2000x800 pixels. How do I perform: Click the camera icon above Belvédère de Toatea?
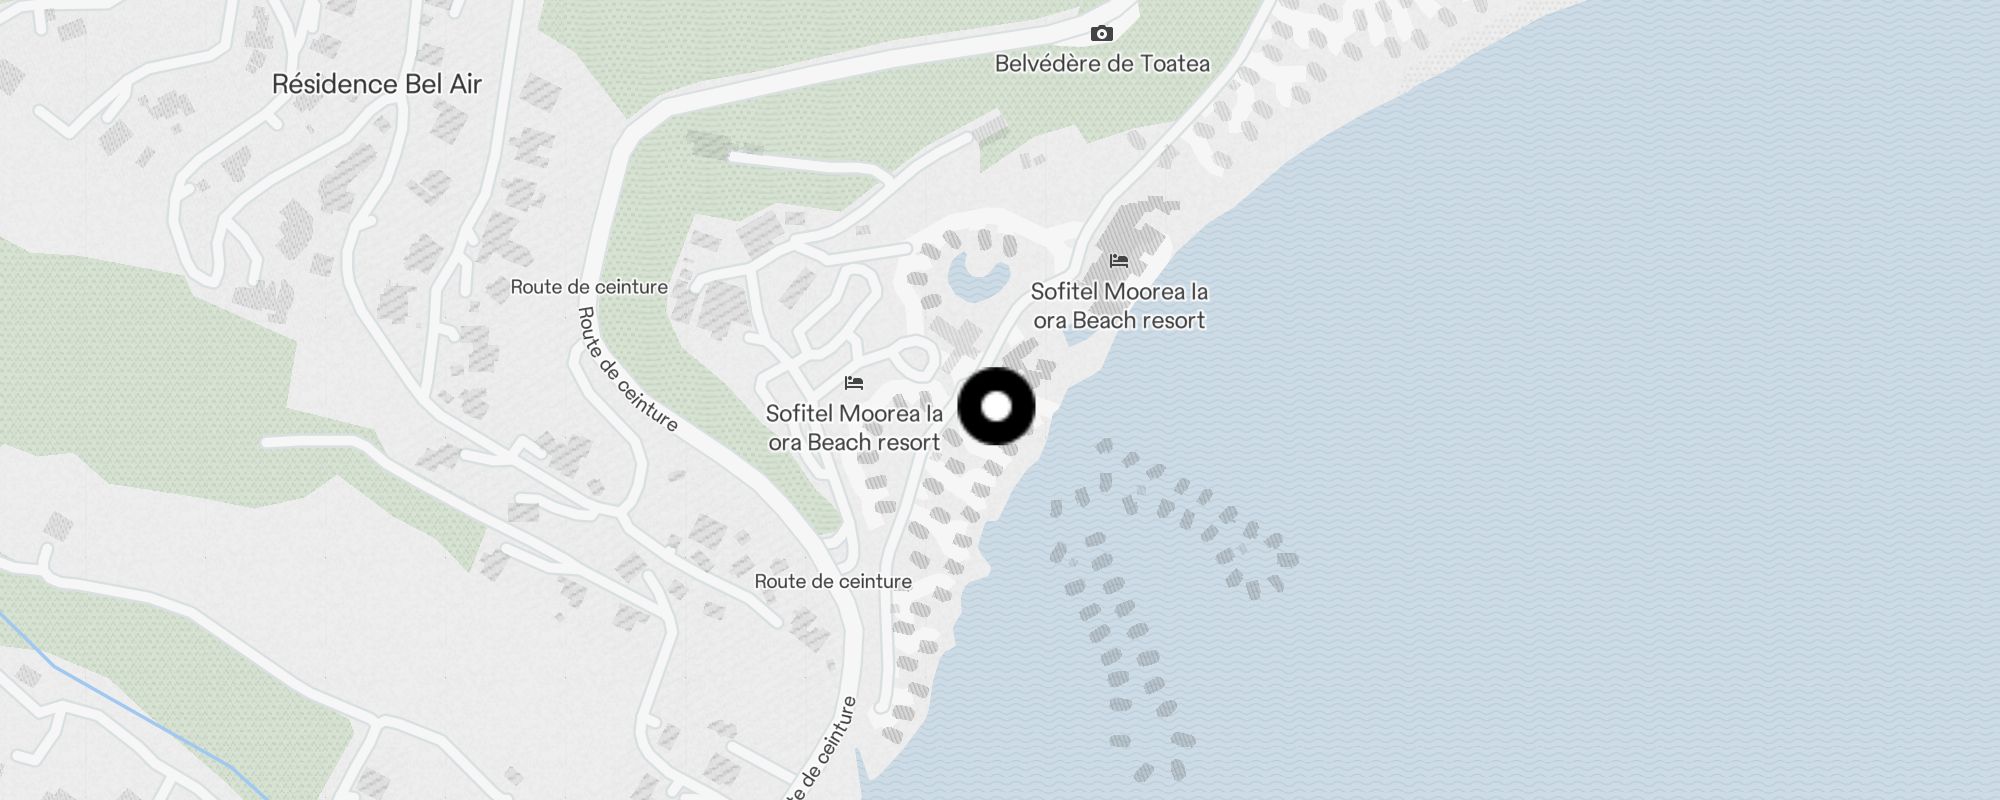tap(1101, 34)
